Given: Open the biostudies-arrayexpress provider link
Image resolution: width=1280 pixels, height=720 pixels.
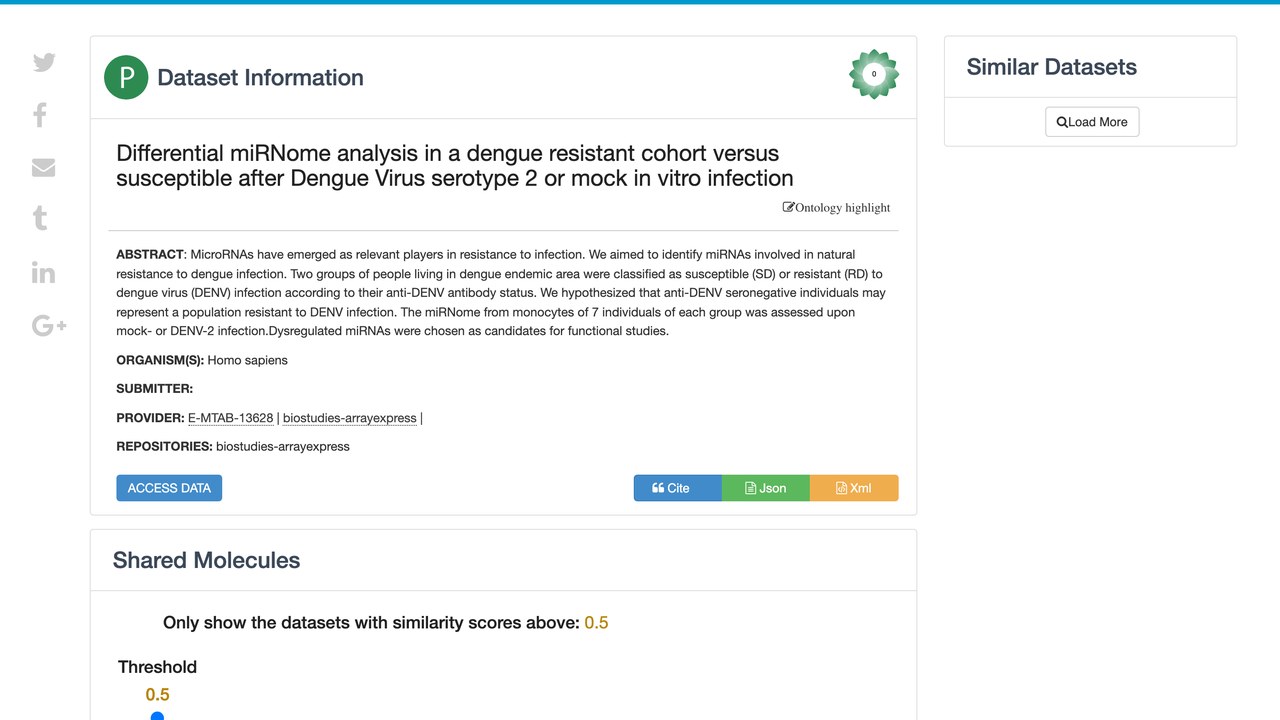Looking at the screenshot, I should [350, 418].
